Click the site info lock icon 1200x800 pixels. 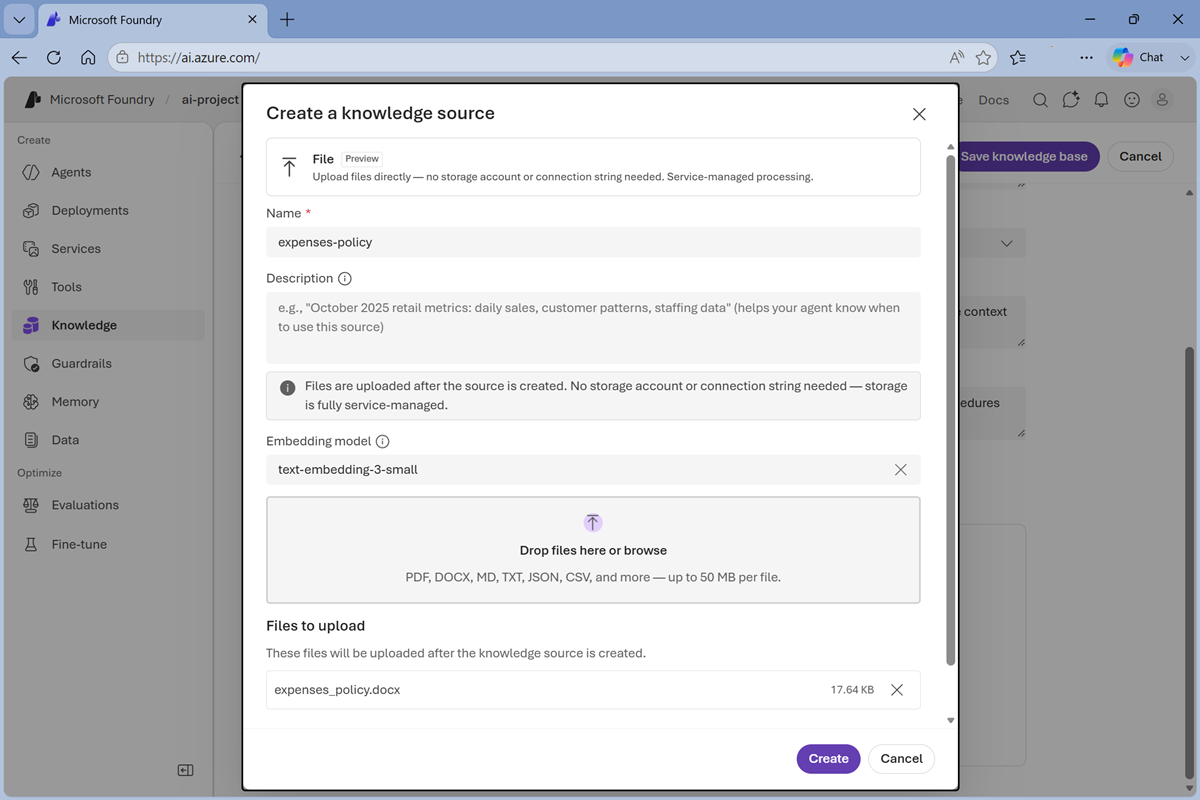122,58
